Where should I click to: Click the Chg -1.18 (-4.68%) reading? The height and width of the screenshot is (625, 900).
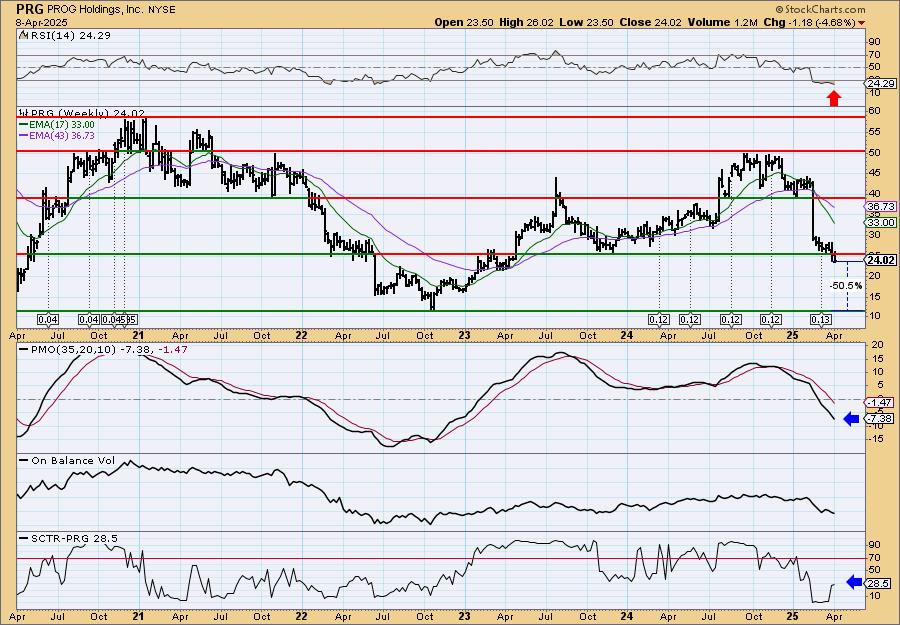coord(810,22)
